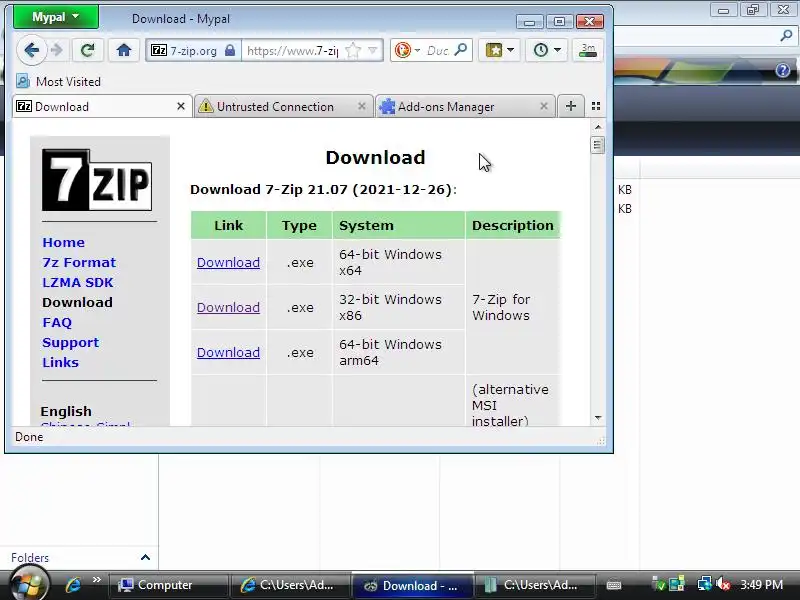Open the home page via house icon
Image resolution: width=800 pixels, height=600 pixels.
tap(123, 50)
